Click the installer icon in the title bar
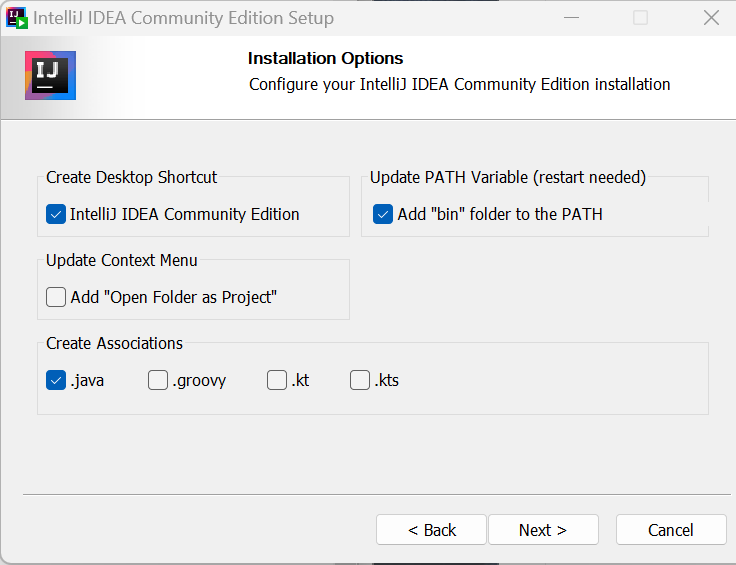This screenshot has width=736, height=565. (16, 18)
